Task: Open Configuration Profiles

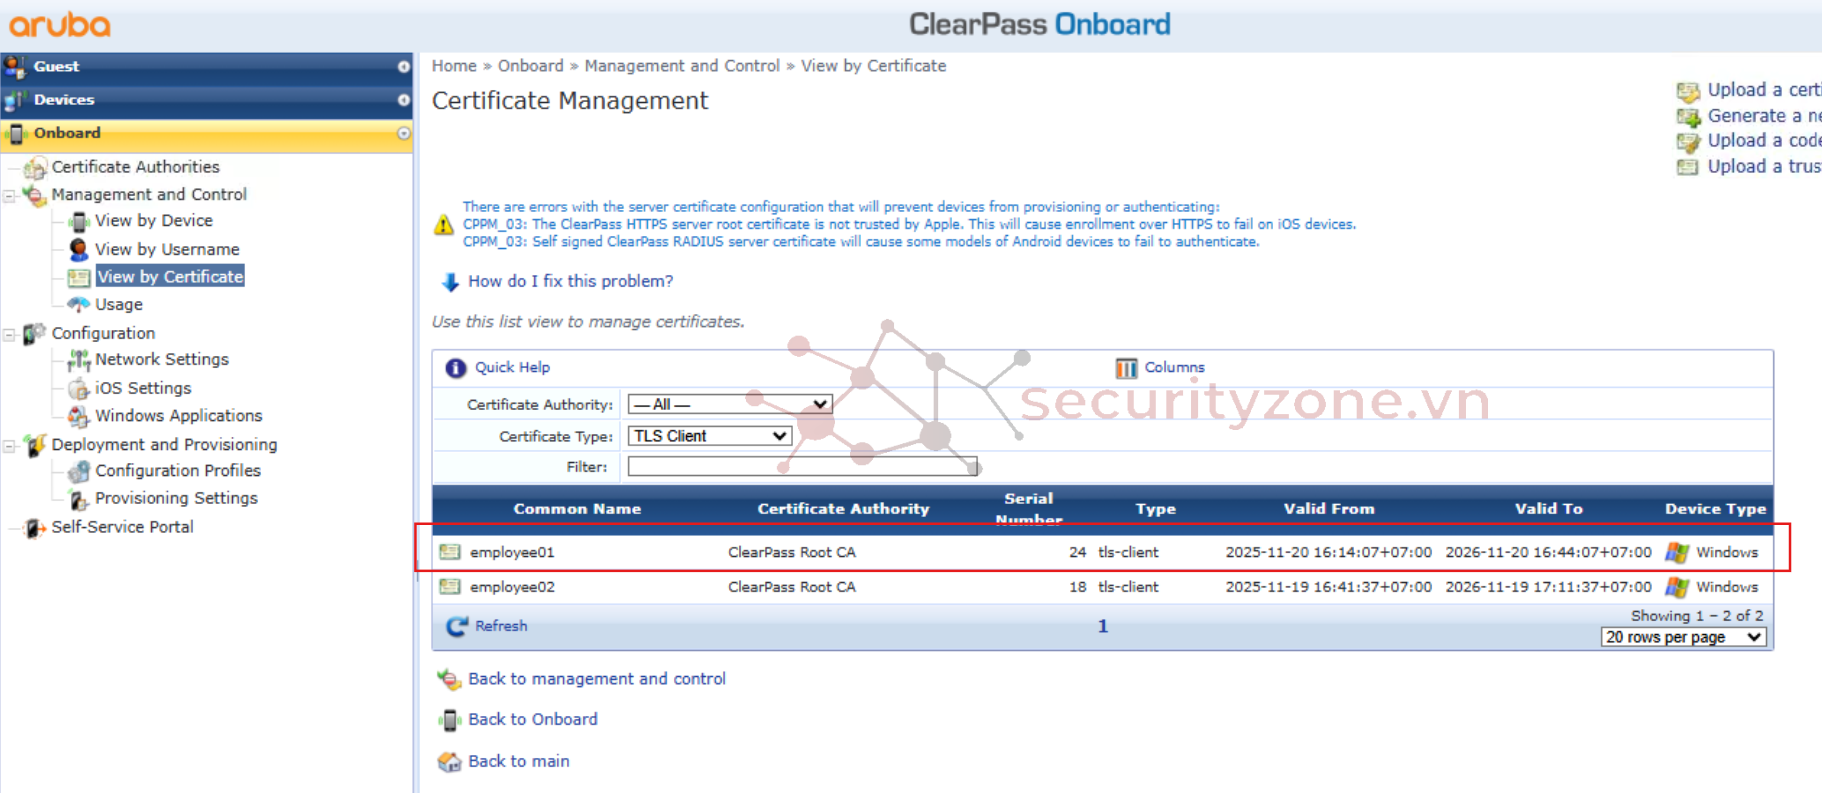Action: 178,471
